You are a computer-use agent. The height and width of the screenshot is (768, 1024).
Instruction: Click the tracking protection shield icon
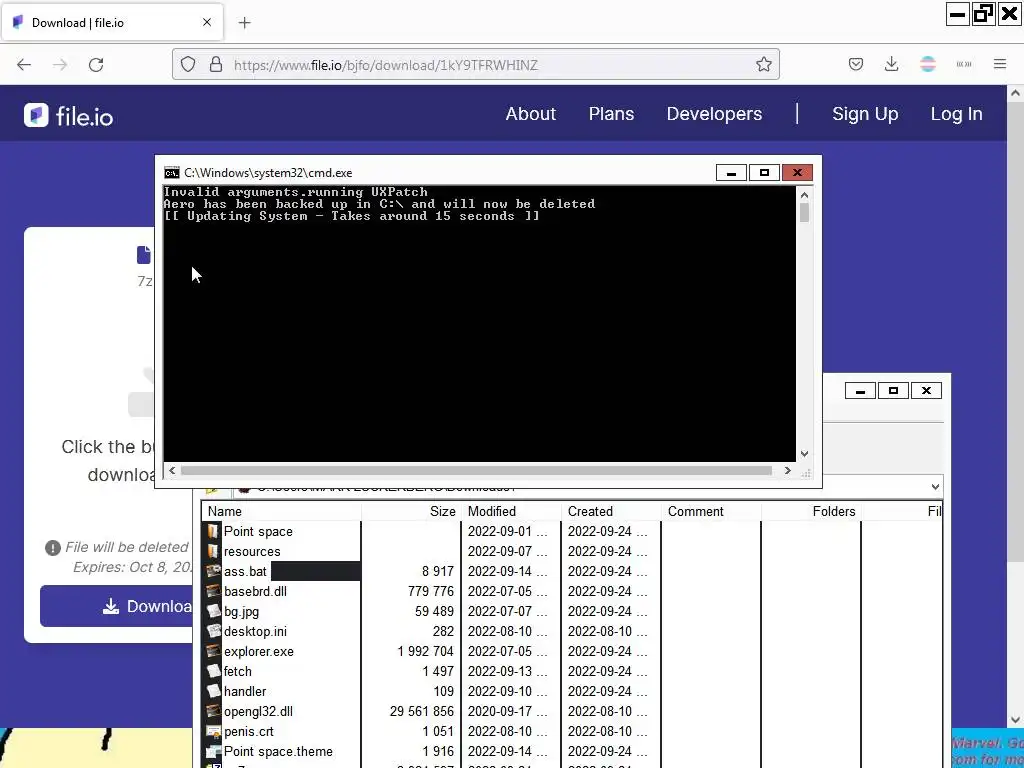pyautogui.click(x=188, y=65)
